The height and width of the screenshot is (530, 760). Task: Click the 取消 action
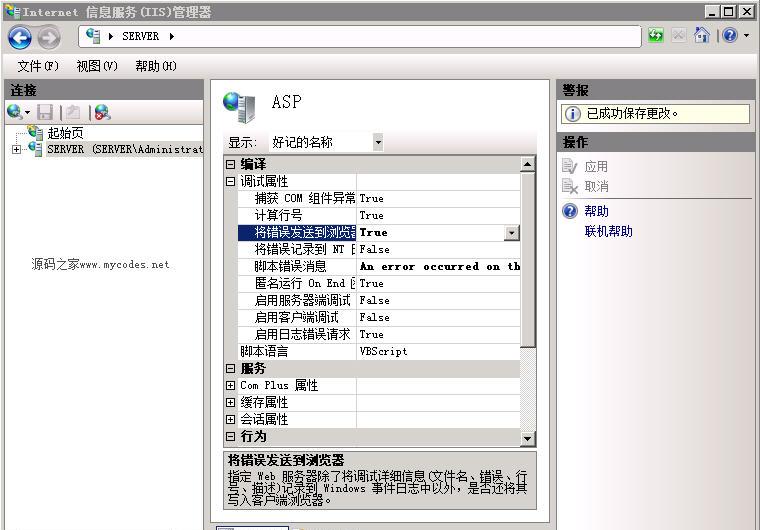pyautogui.click(x=596, y=186)
